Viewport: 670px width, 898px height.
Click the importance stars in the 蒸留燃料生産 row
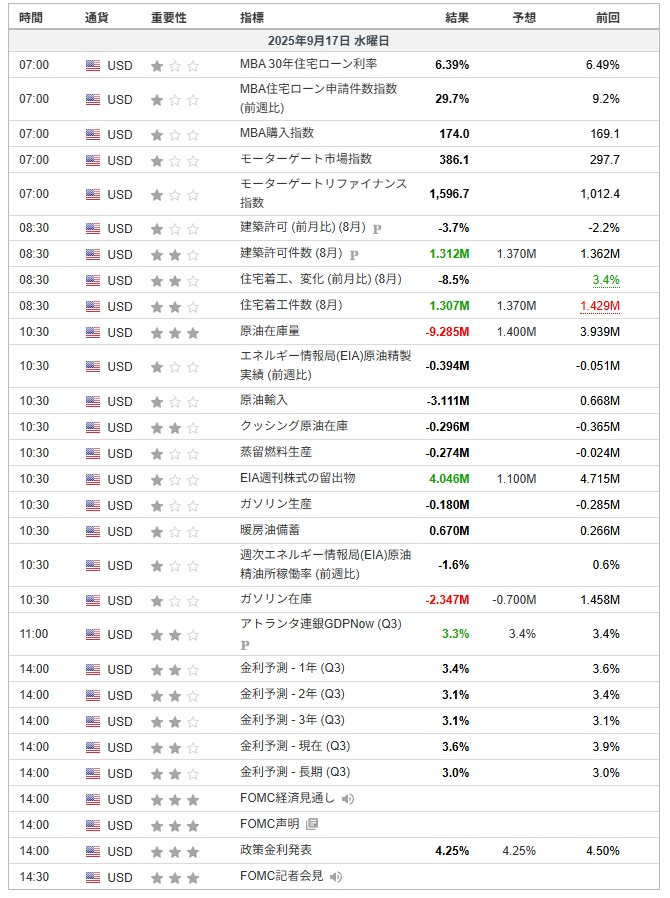click(175, 453)
